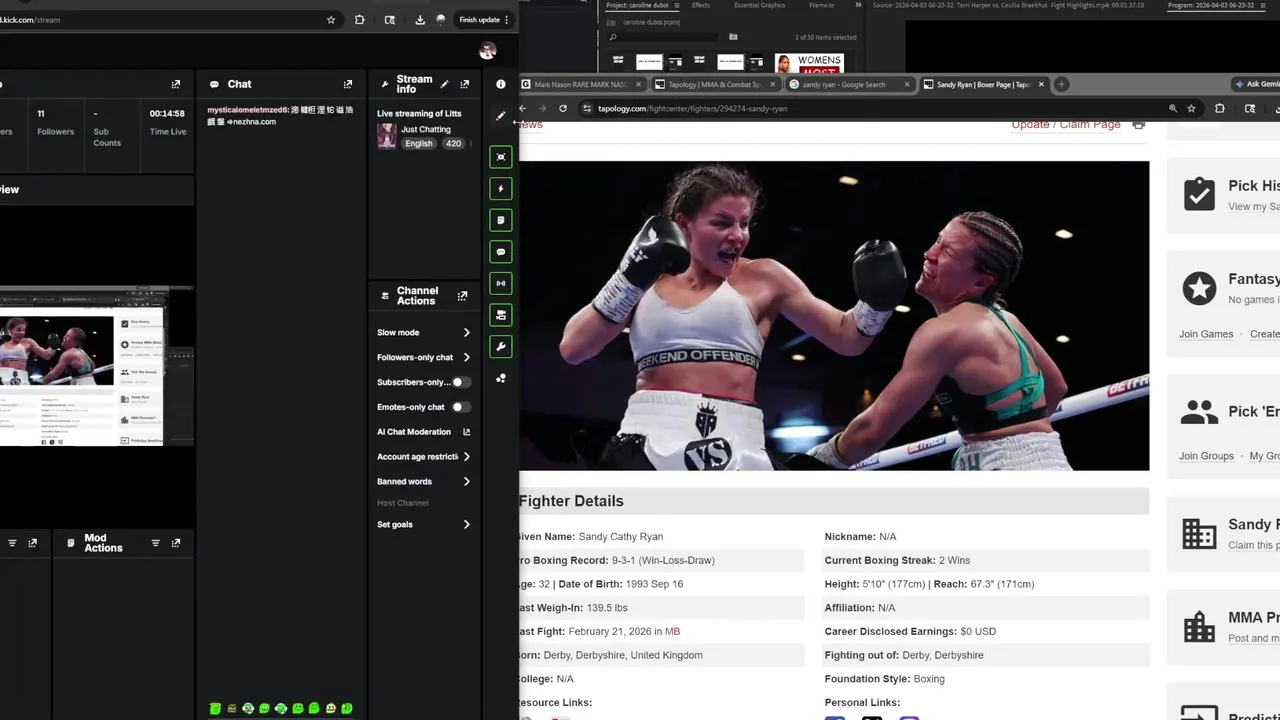The image size is (1280, 720).
Task: Click the first green emote in chat bar
Action: coord(215,708)
